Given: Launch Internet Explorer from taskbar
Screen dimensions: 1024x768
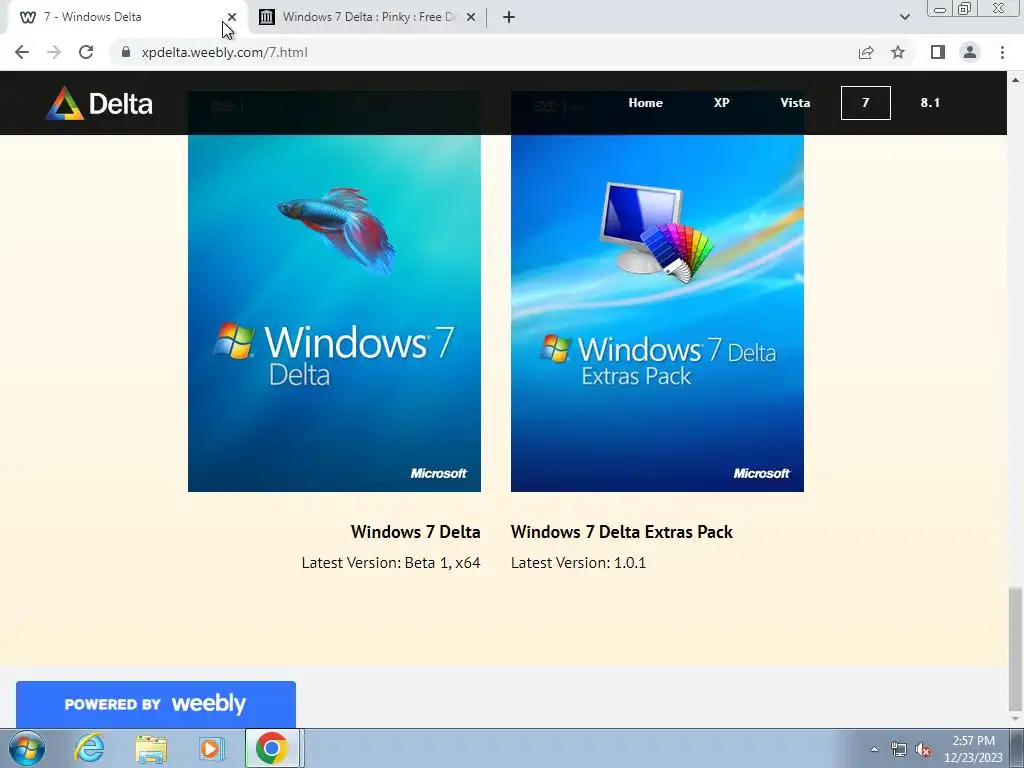Looking at the screenshot, I should [x=89, y=748].
